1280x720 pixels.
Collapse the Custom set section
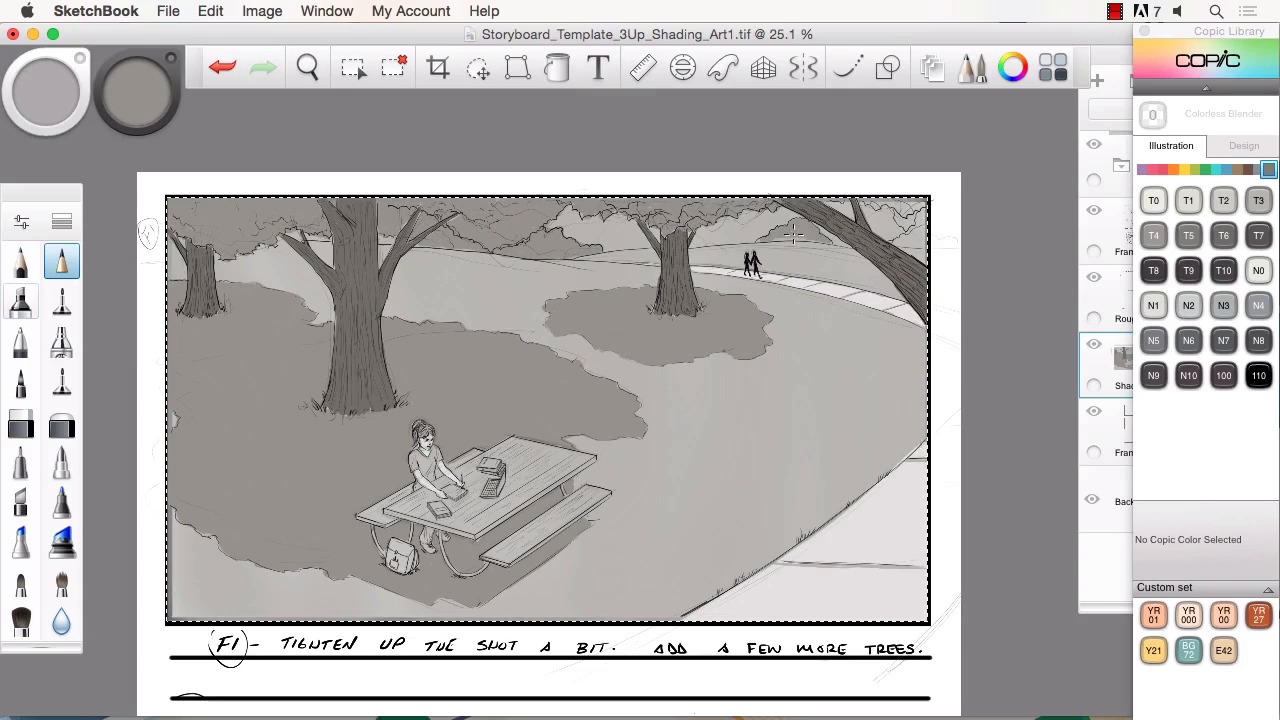[1269, 588]
